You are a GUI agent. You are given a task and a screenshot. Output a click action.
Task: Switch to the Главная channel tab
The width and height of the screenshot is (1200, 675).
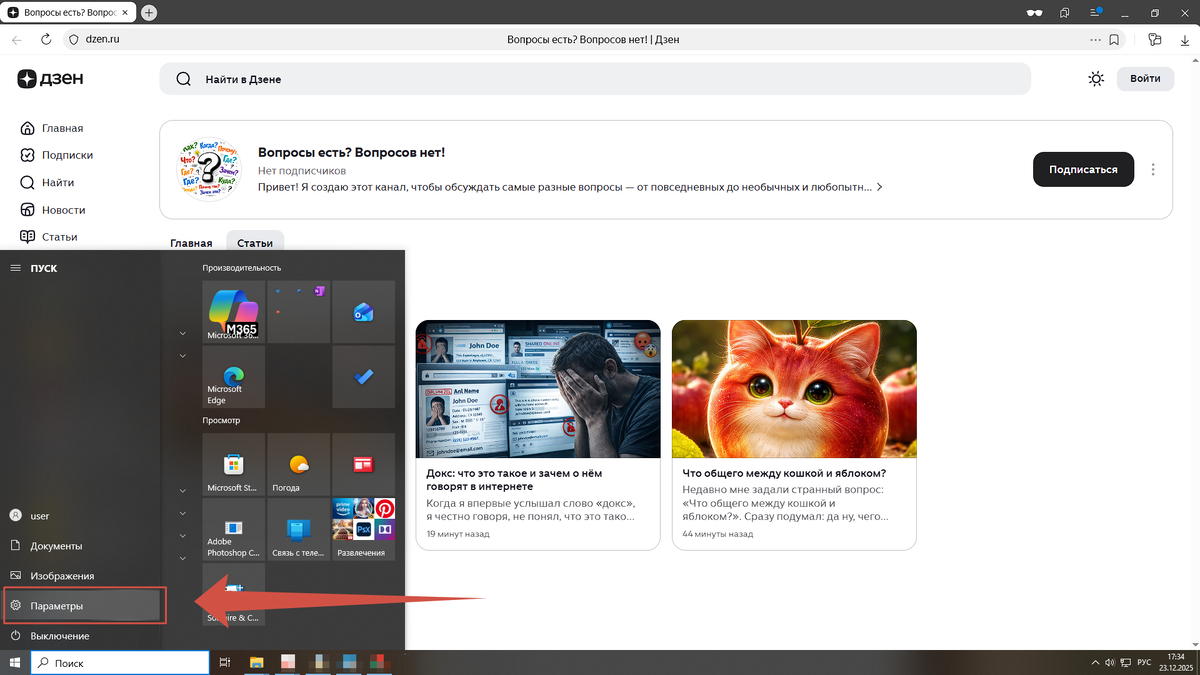click(x=191, y=243)
